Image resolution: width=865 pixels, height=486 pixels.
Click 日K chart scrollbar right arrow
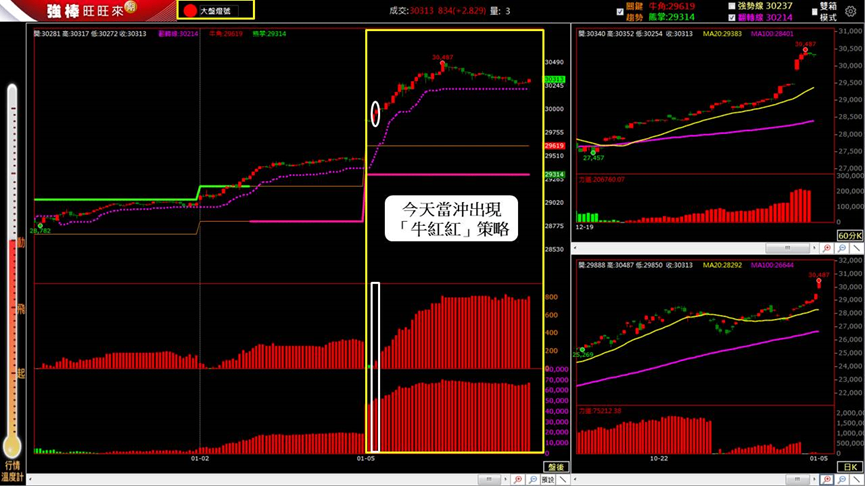814,479
